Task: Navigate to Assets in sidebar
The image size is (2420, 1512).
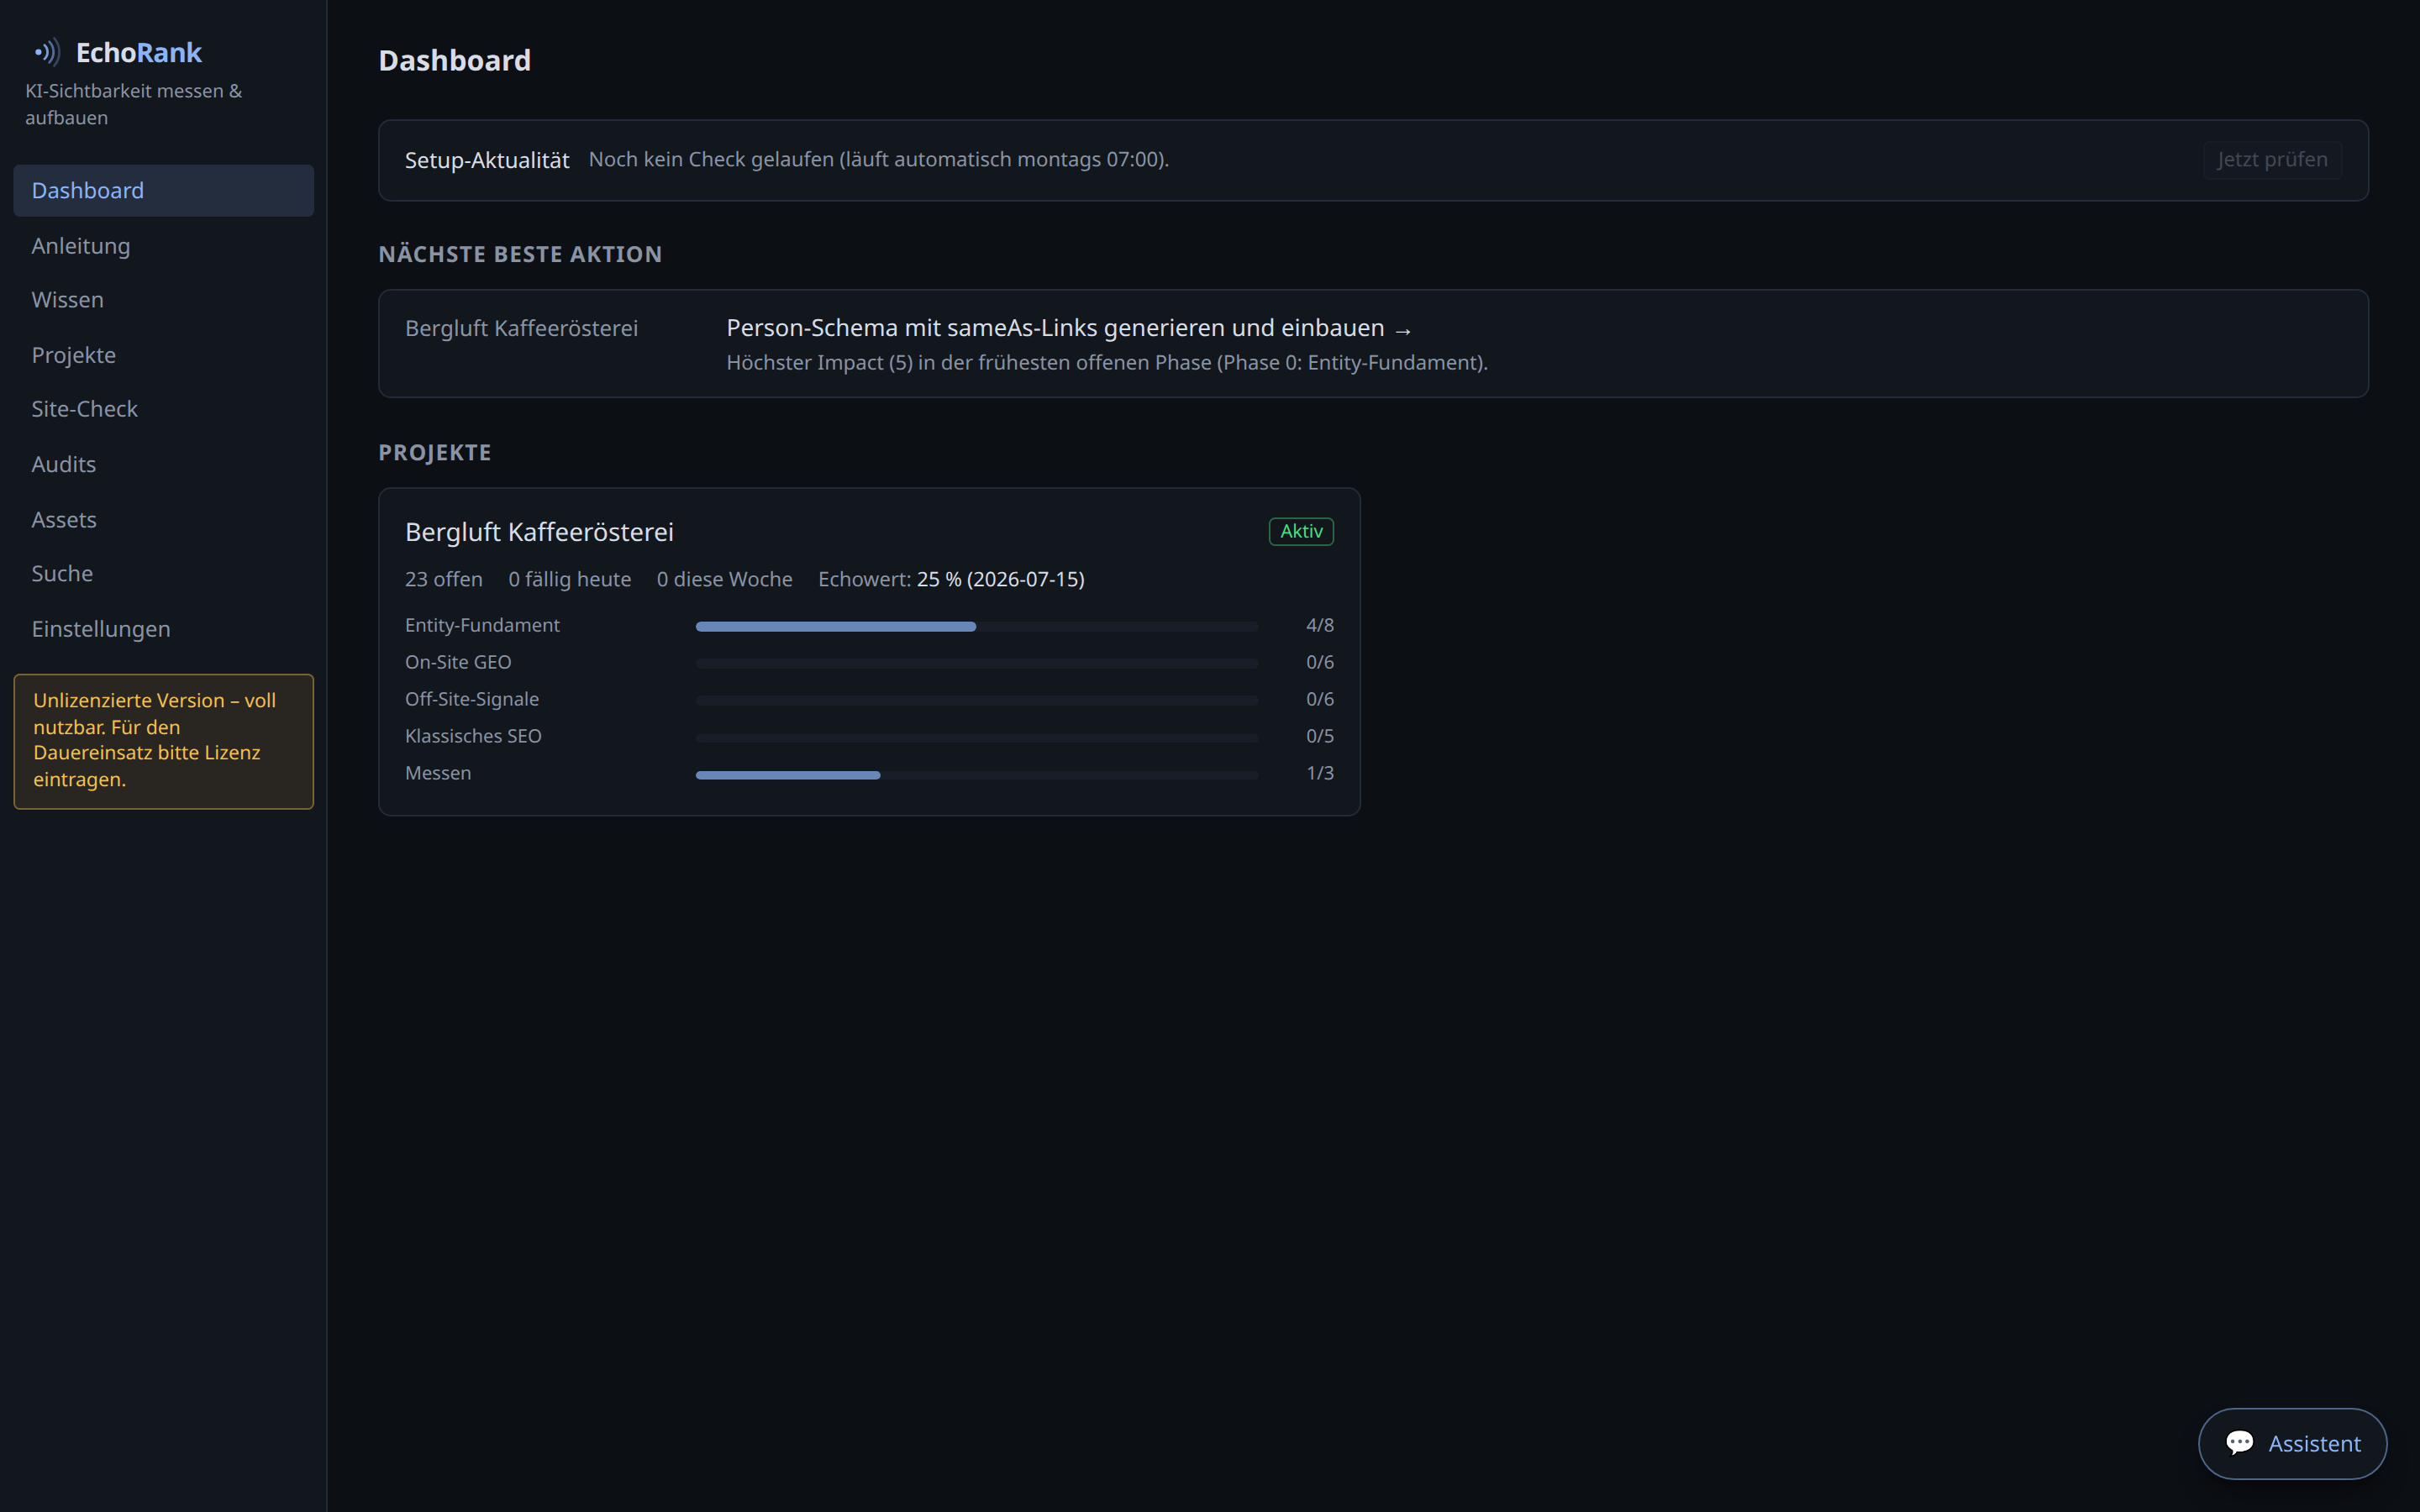Action: click(x=163, y=519)
